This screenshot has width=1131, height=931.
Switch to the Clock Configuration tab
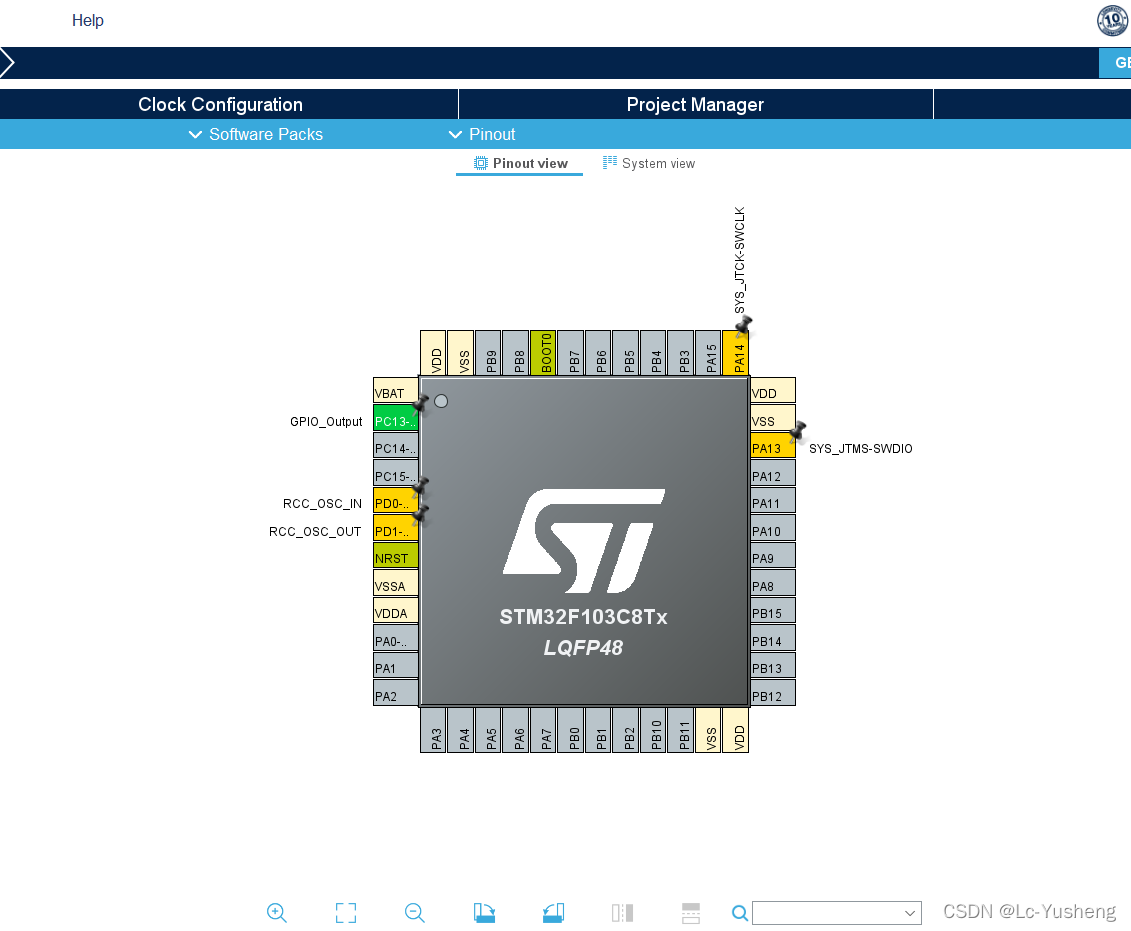[x=219, y=104]
